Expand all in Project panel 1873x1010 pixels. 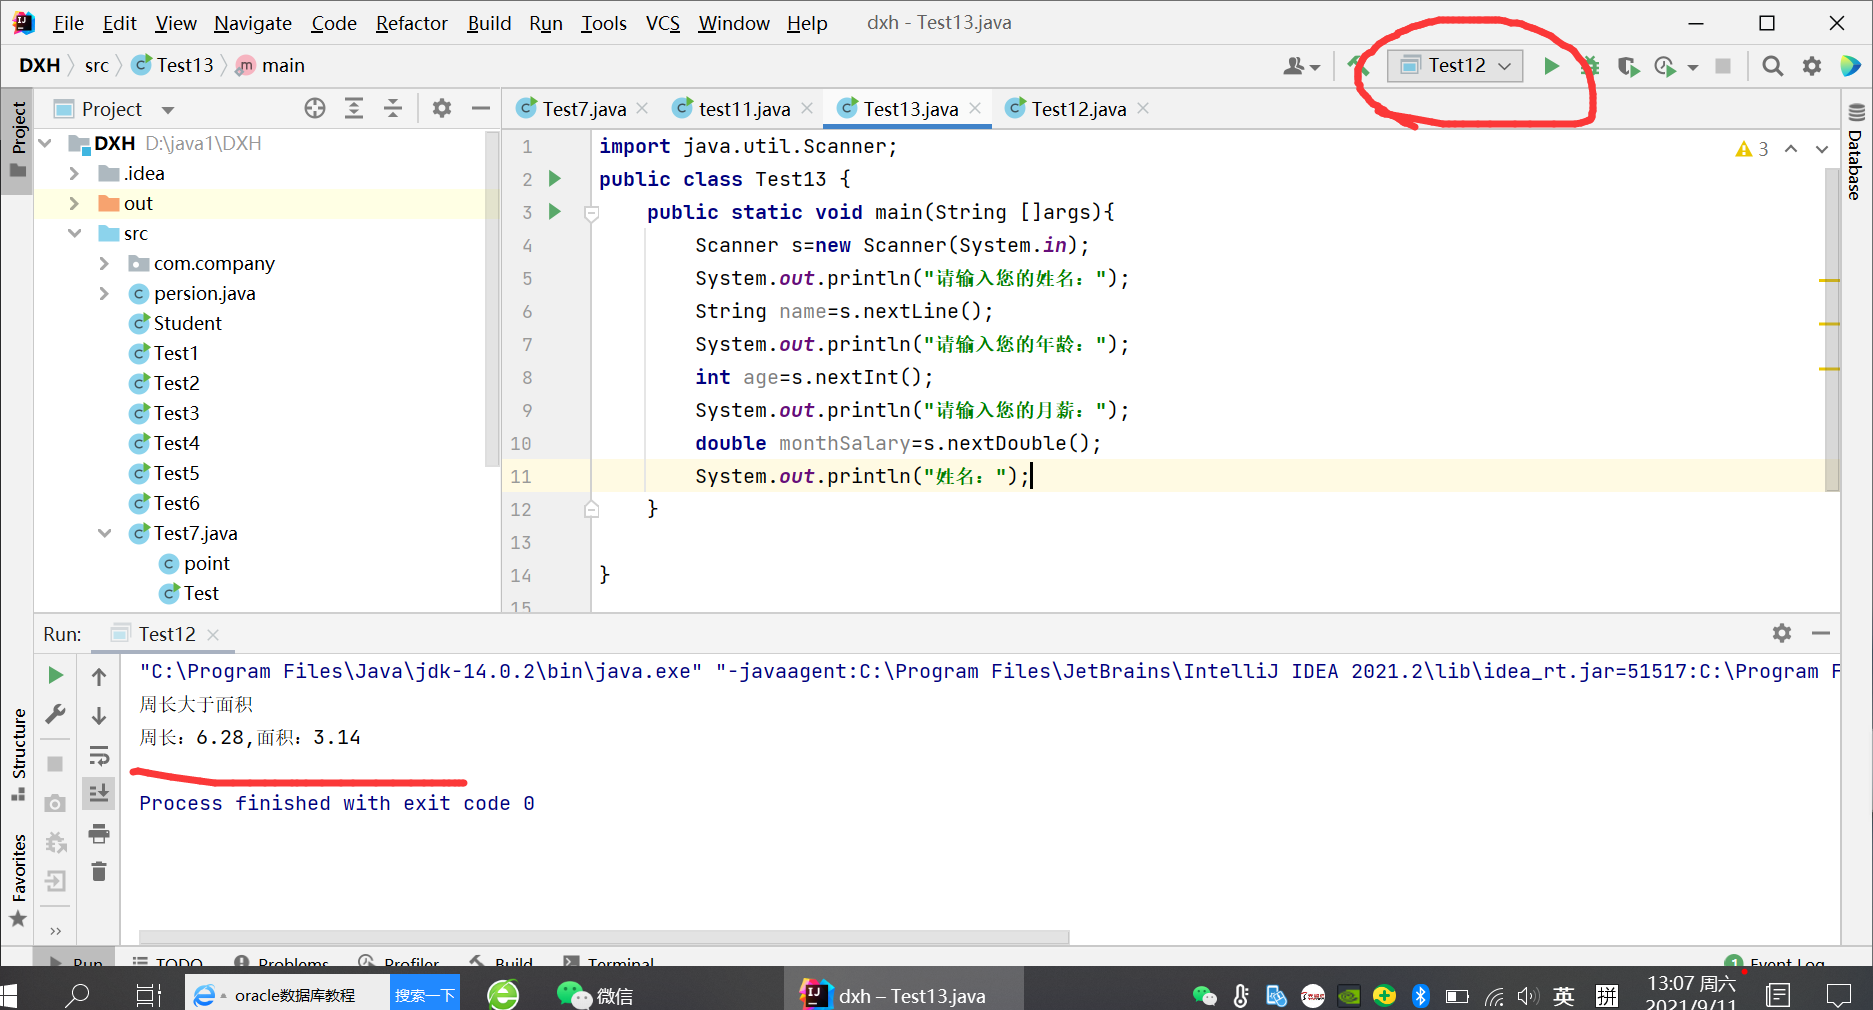[354, 109]
